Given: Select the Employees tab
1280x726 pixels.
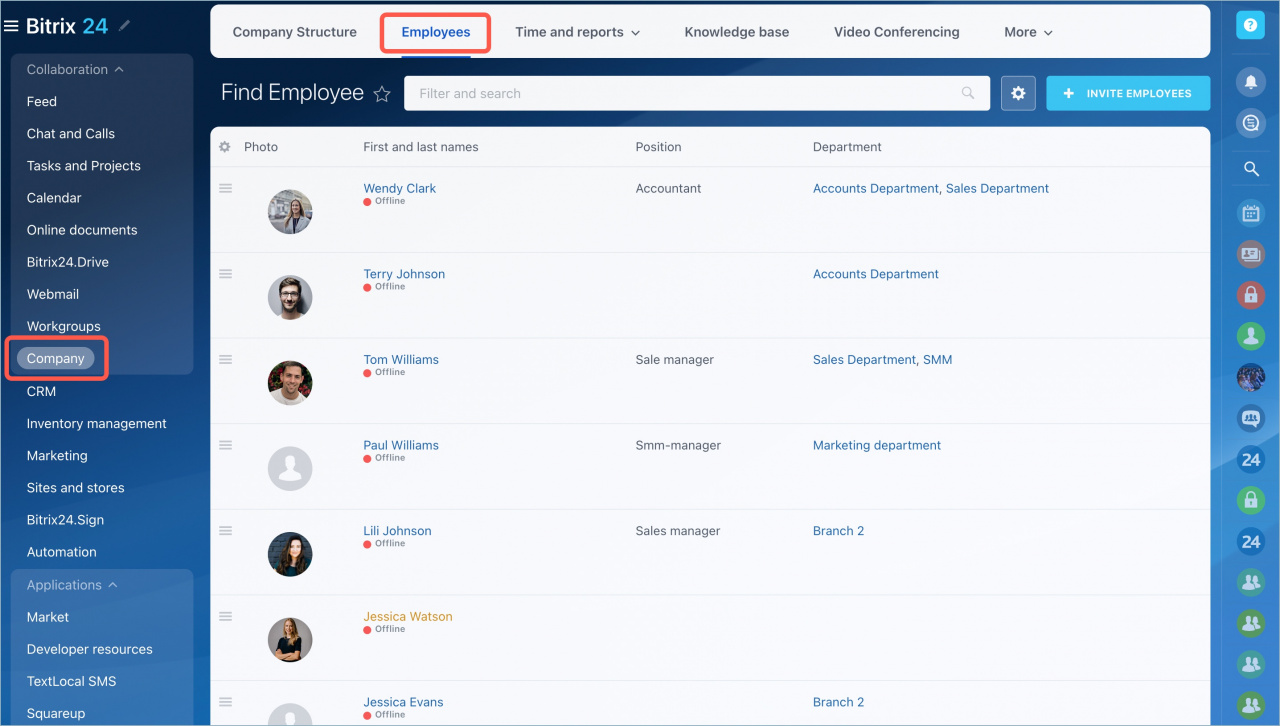Looking at the screenshot, I should pyautogui.click(x=436, y=32).
